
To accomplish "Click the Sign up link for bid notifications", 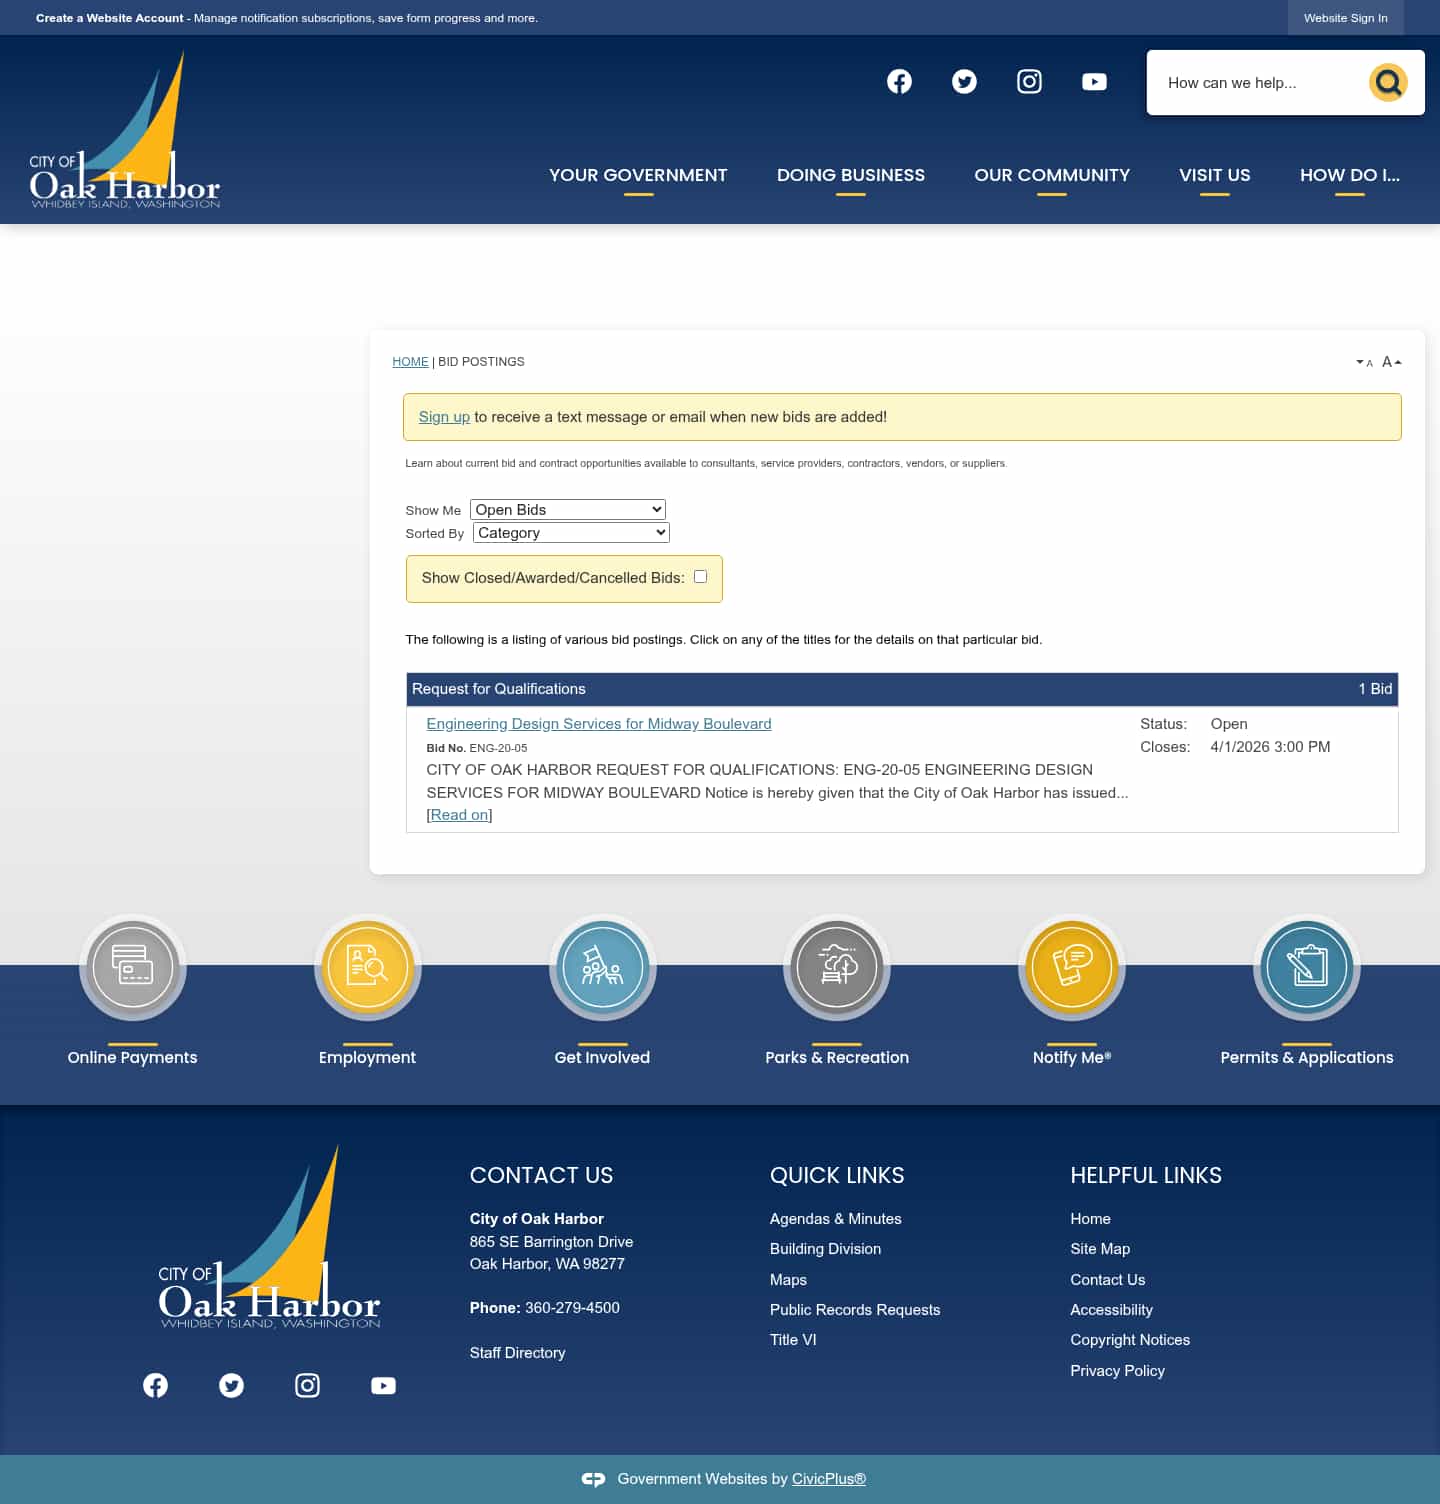I will click(x=444, y=416).
